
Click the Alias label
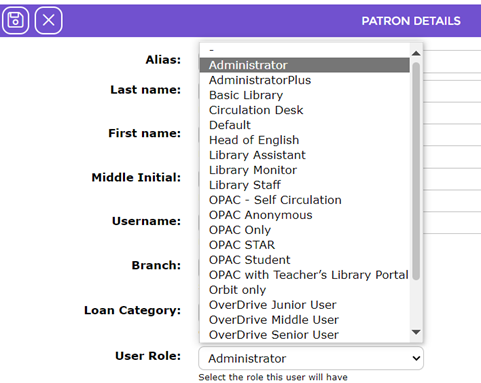[163, 60]
